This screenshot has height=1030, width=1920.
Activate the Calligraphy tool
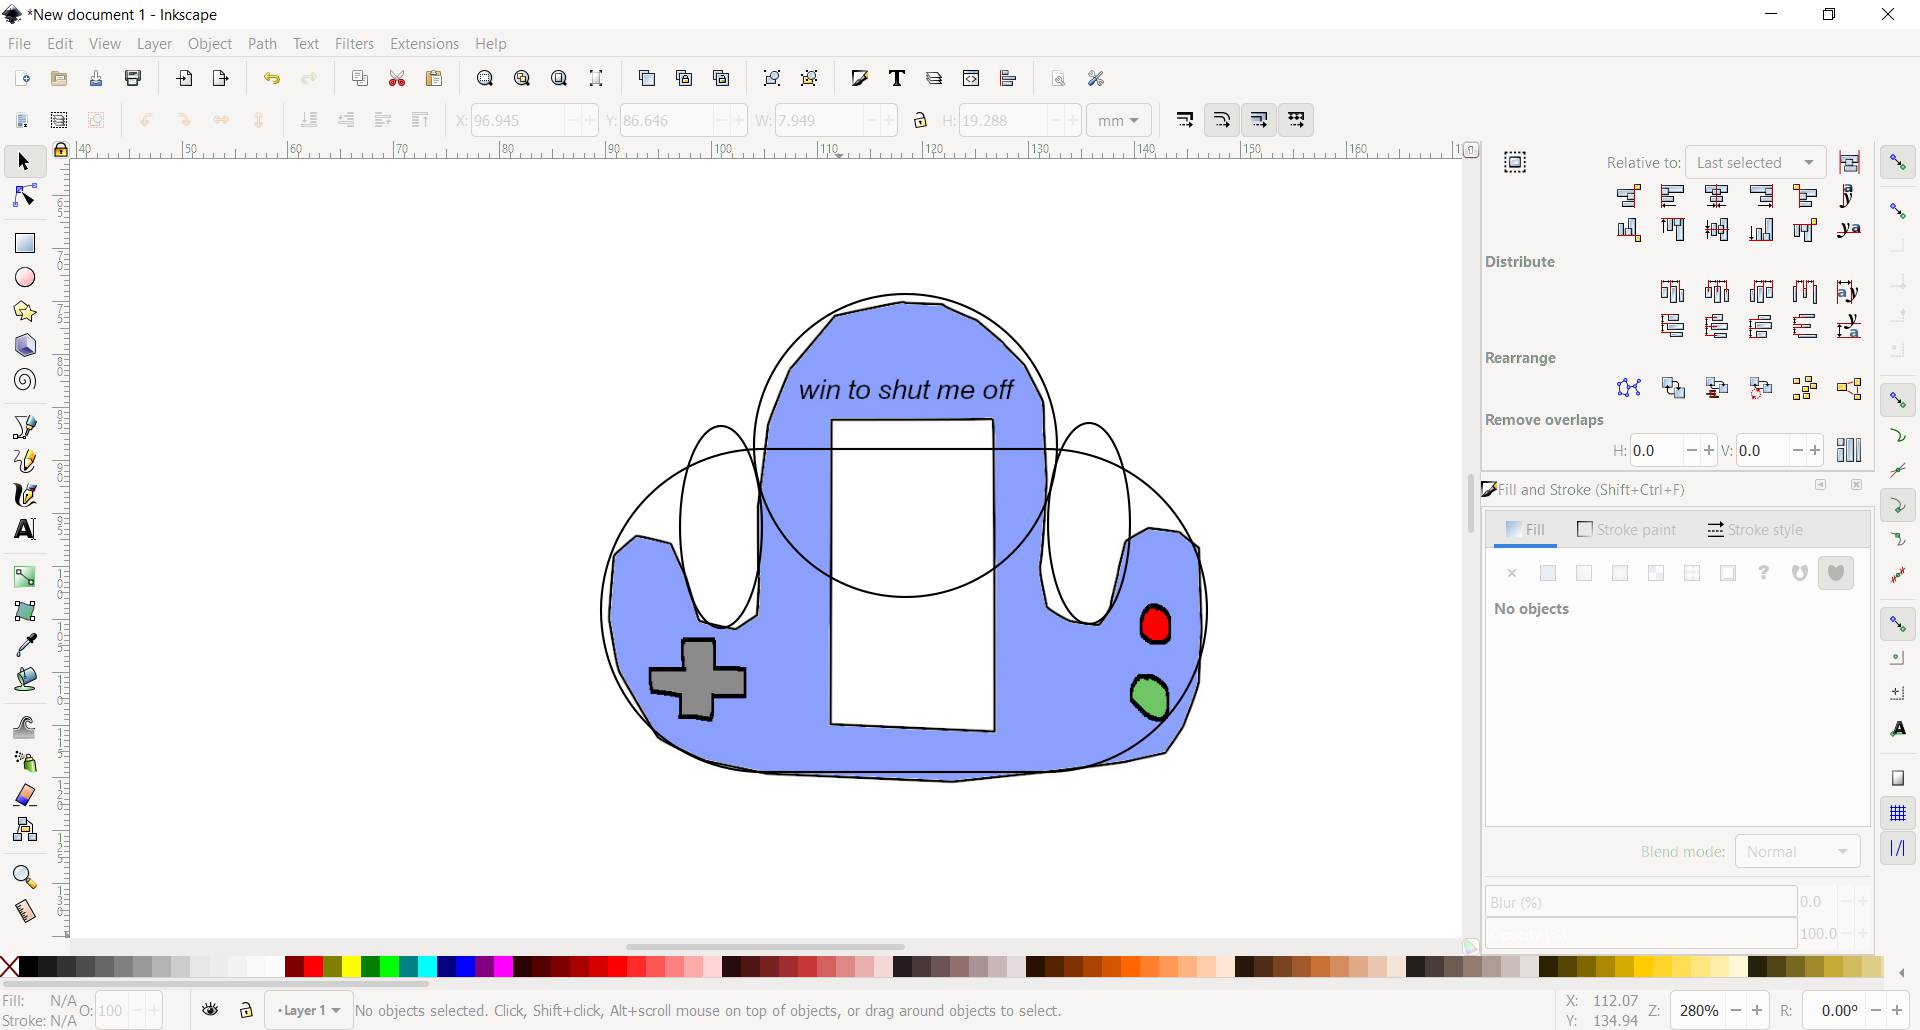[x=24, y=496]
